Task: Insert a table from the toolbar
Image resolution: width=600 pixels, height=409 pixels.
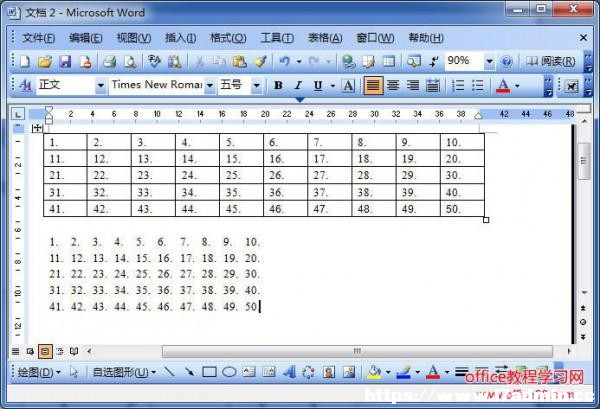Action: pos(389,61)
